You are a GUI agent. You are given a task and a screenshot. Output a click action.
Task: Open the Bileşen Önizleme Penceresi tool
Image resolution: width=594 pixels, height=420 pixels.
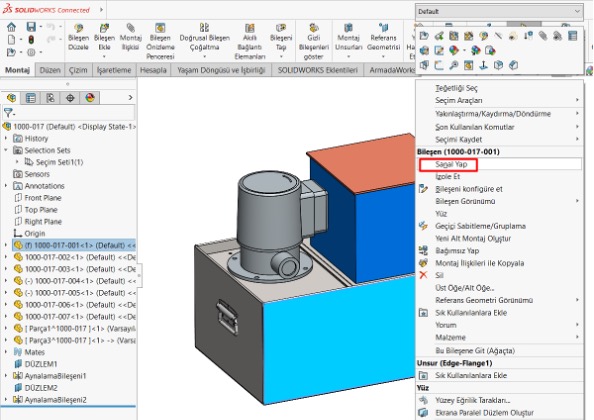pos(160,41)
